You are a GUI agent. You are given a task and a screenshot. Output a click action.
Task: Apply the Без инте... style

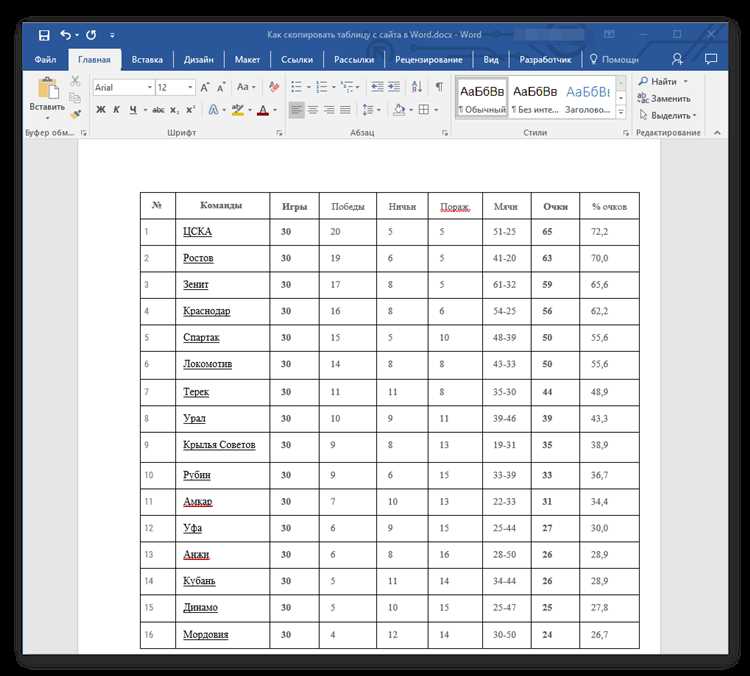[535, 98]
